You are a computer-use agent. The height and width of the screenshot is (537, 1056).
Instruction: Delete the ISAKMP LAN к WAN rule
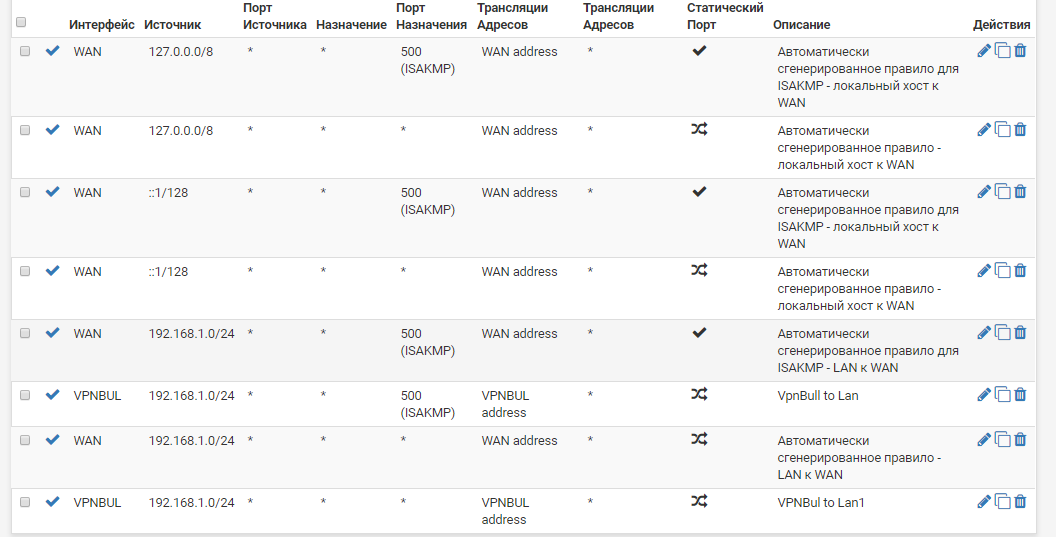pos(1020,332)
